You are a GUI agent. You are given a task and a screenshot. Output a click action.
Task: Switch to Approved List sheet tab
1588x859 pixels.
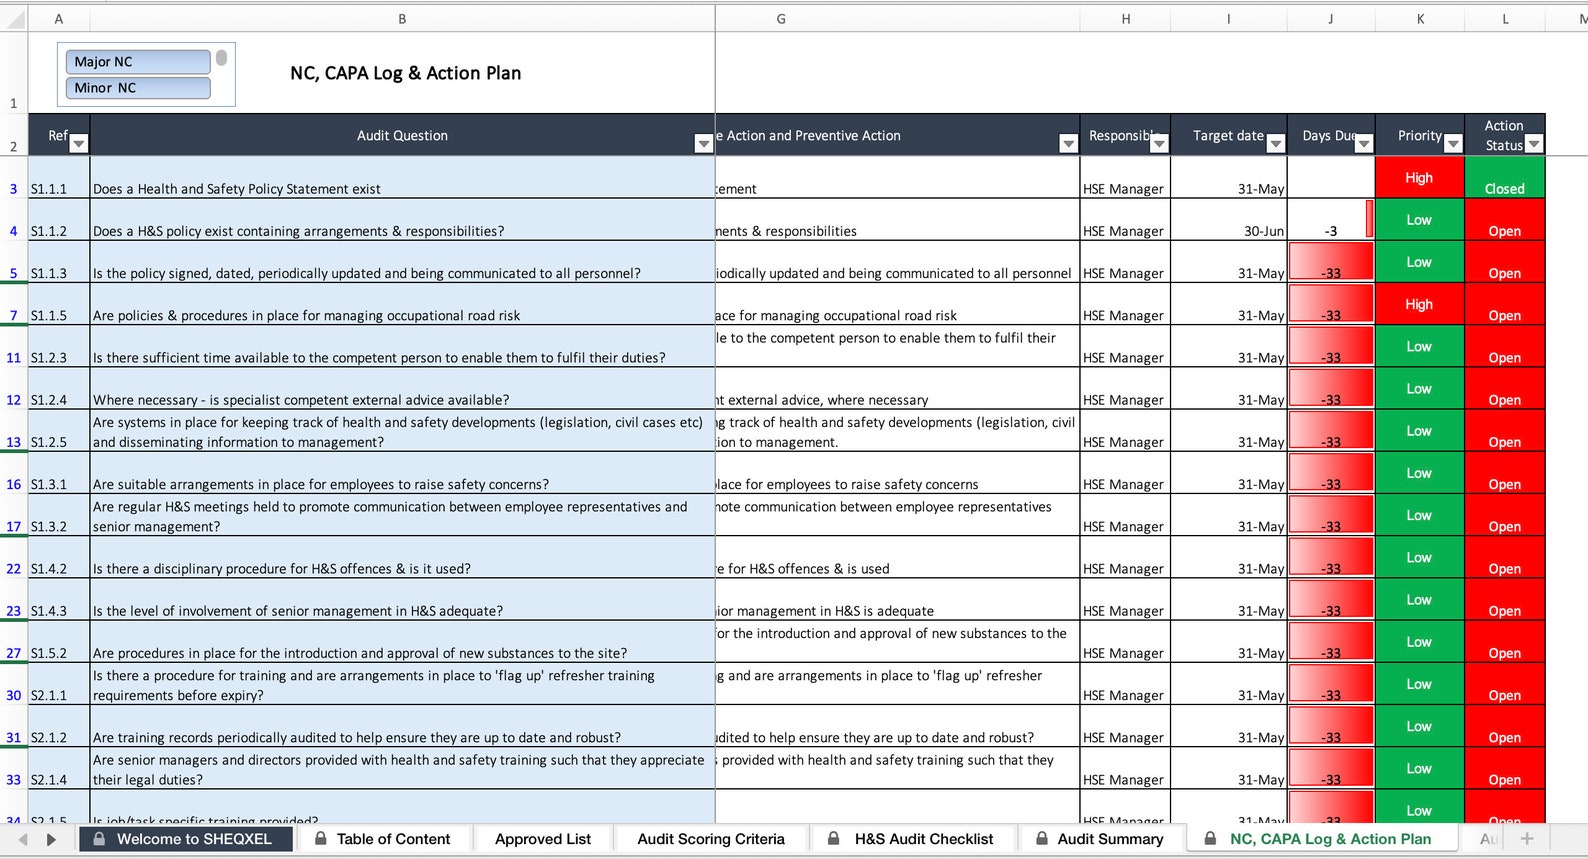543,839
